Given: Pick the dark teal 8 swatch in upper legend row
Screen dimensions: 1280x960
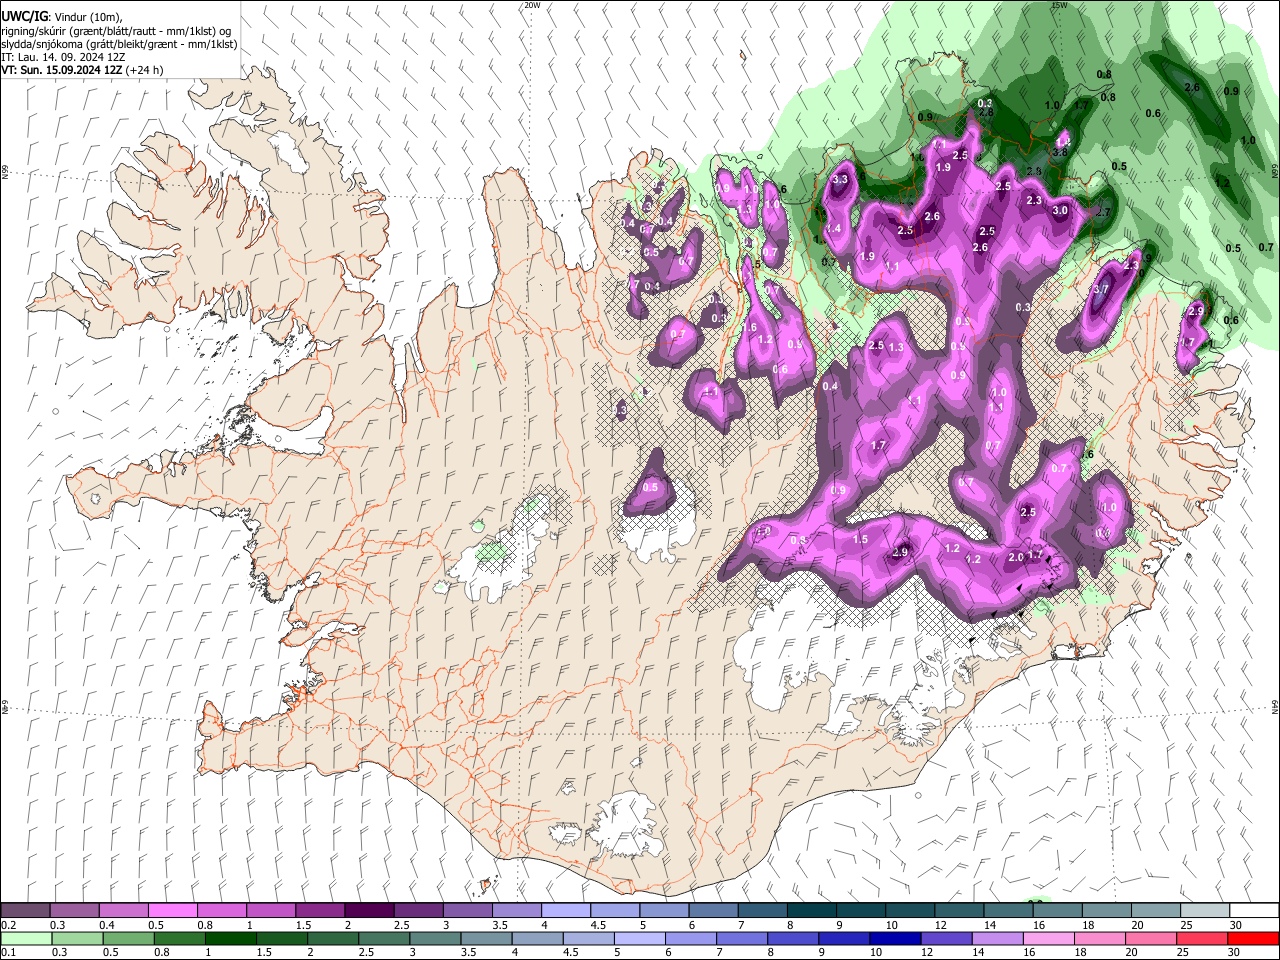Looking at the screenshot, I should [812, 911].
